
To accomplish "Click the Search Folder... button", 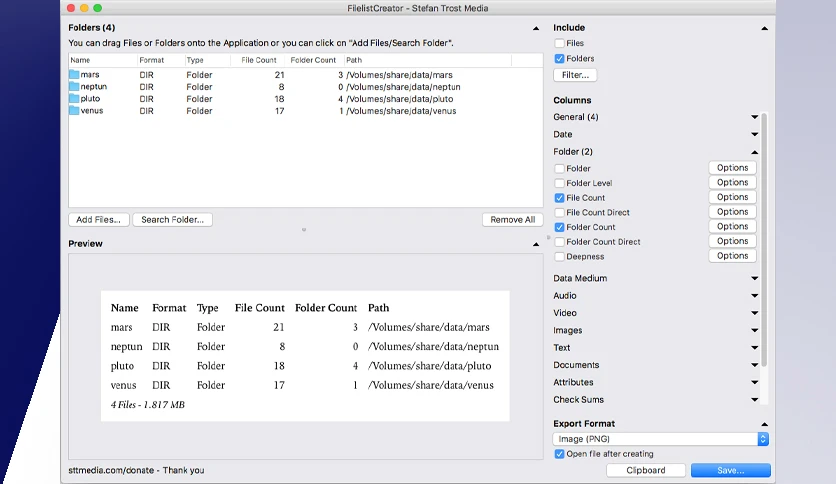I will click(172, 220).
